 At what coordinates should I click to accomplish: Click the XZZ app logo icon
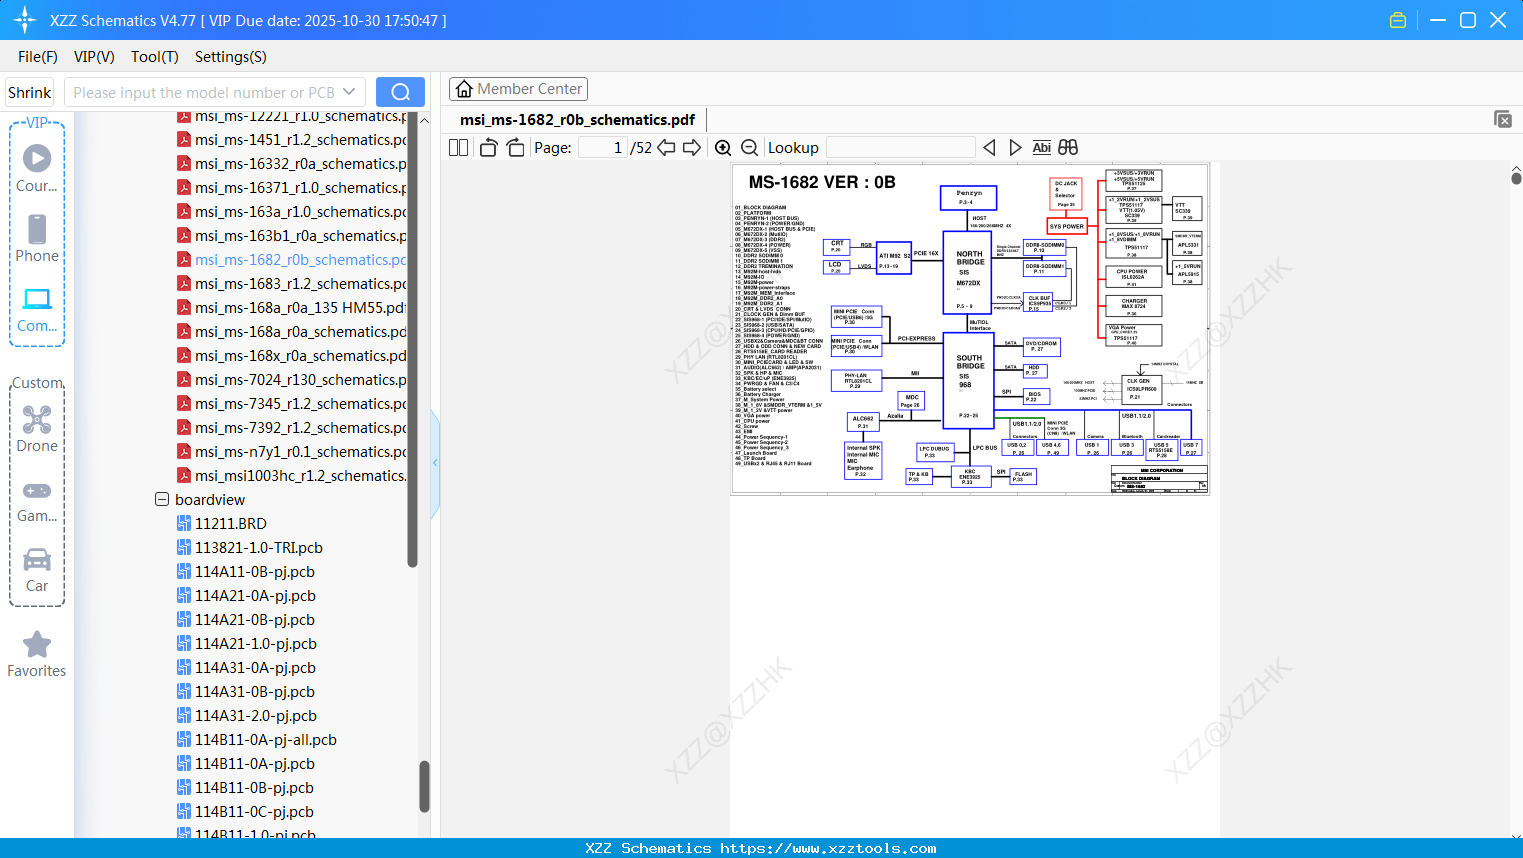tap(25, 20)
